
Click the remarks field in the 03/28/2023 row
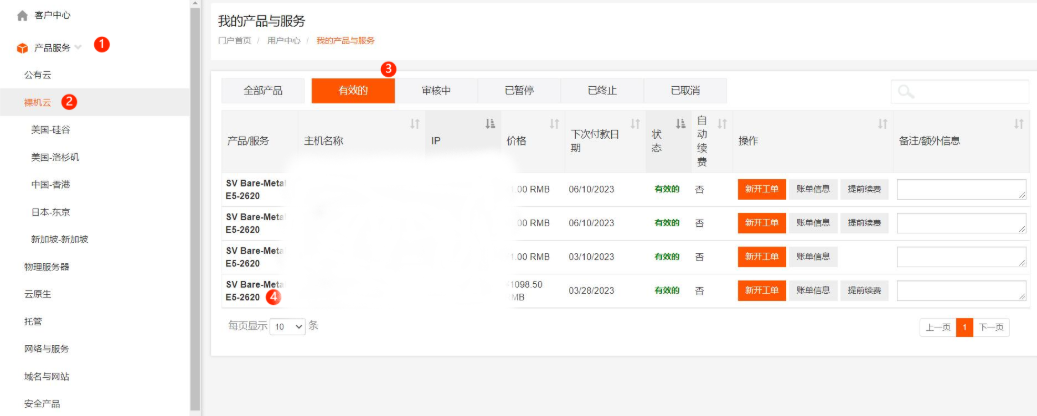962,291
